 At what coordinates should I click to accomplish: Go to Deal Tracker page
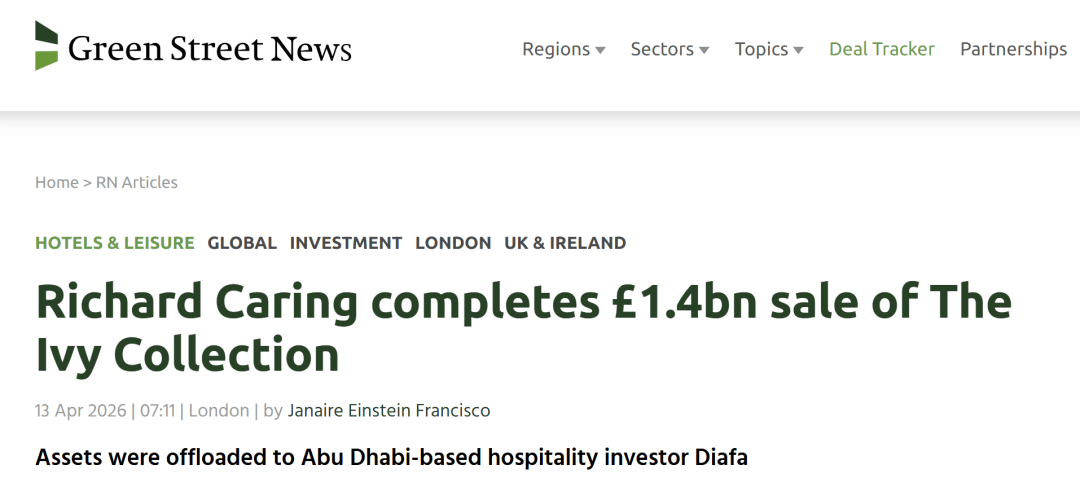pyautogui.click(x=881, y=49)
